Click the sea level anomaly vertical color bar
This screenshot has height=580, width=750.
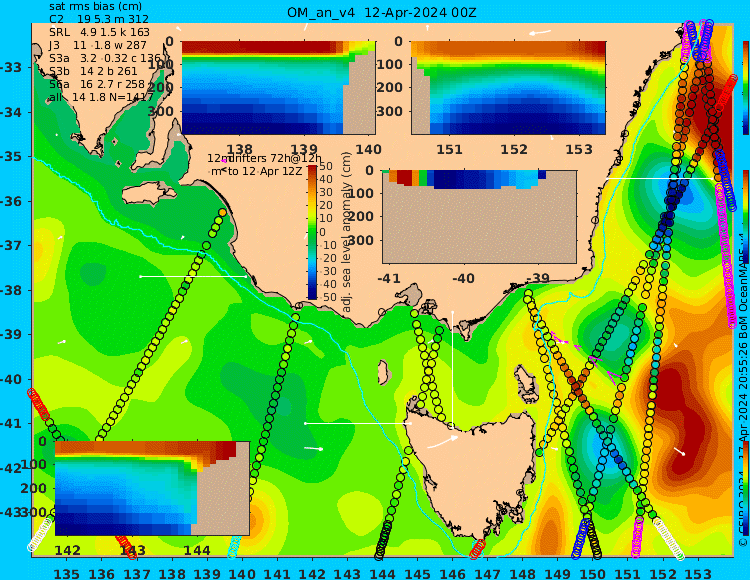point(312,232)
